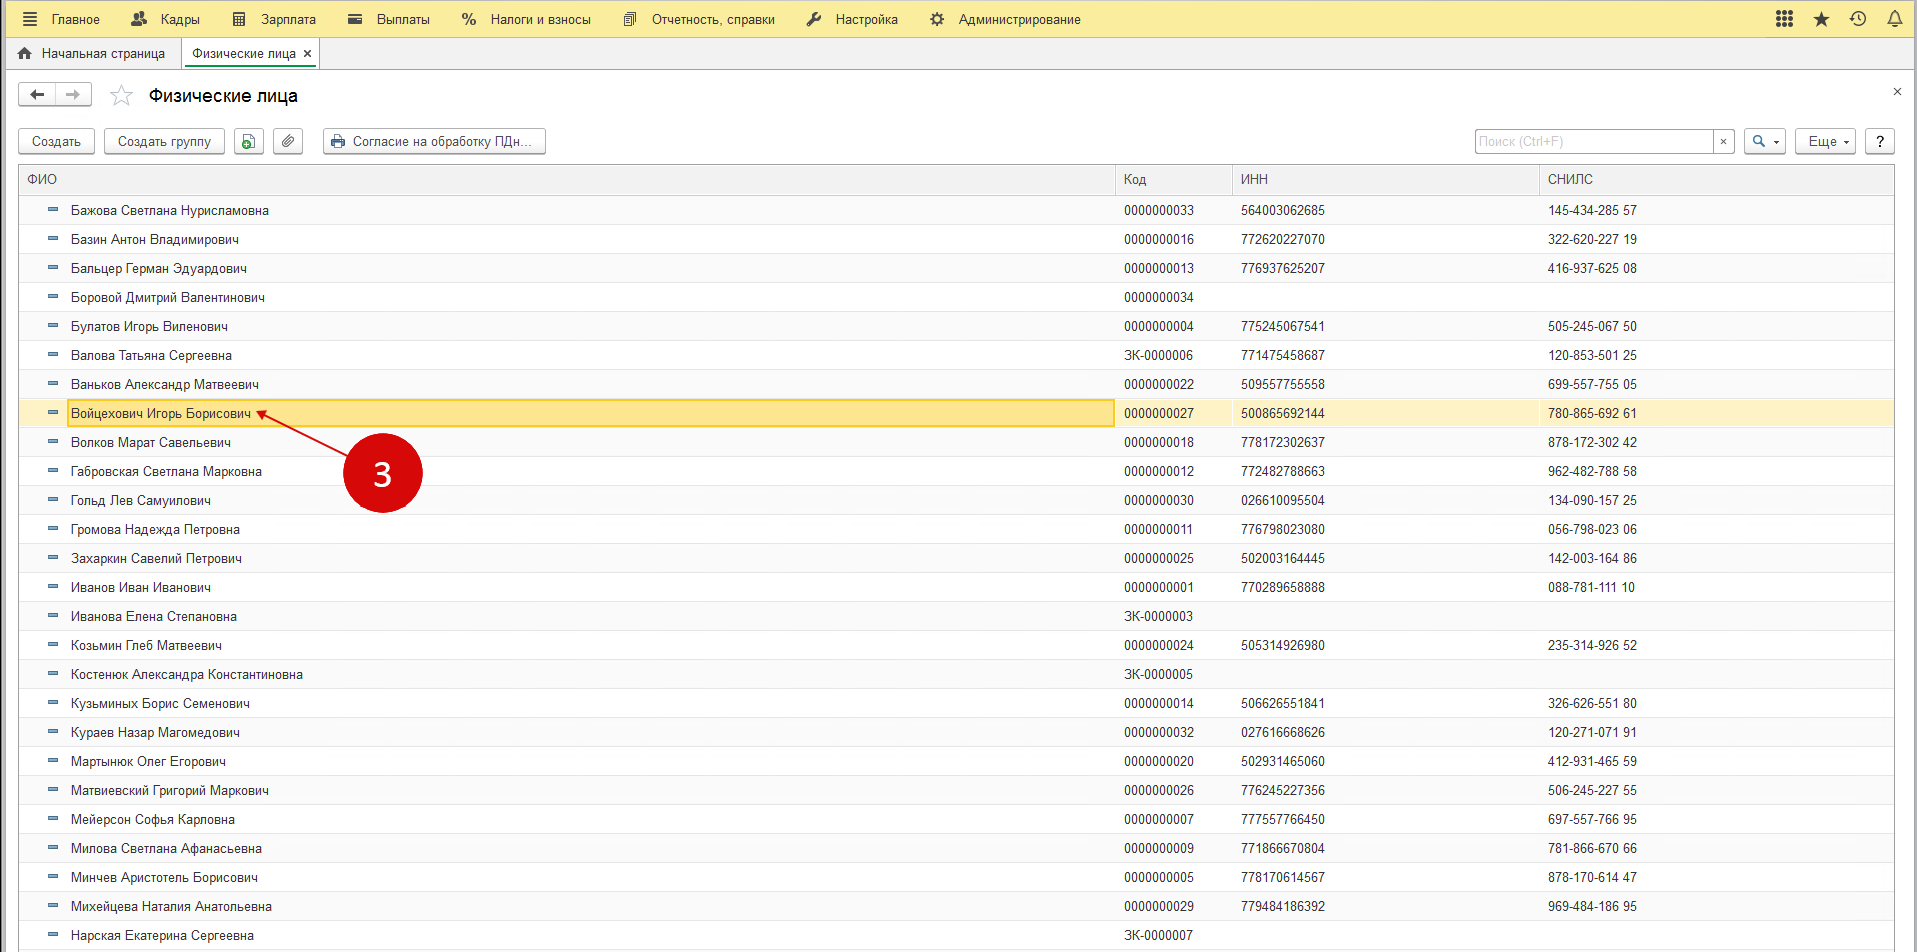Select Ваньков Александр Матвеевич
The width and height of the screenshot is (1917, 952).
pos(165,384)
